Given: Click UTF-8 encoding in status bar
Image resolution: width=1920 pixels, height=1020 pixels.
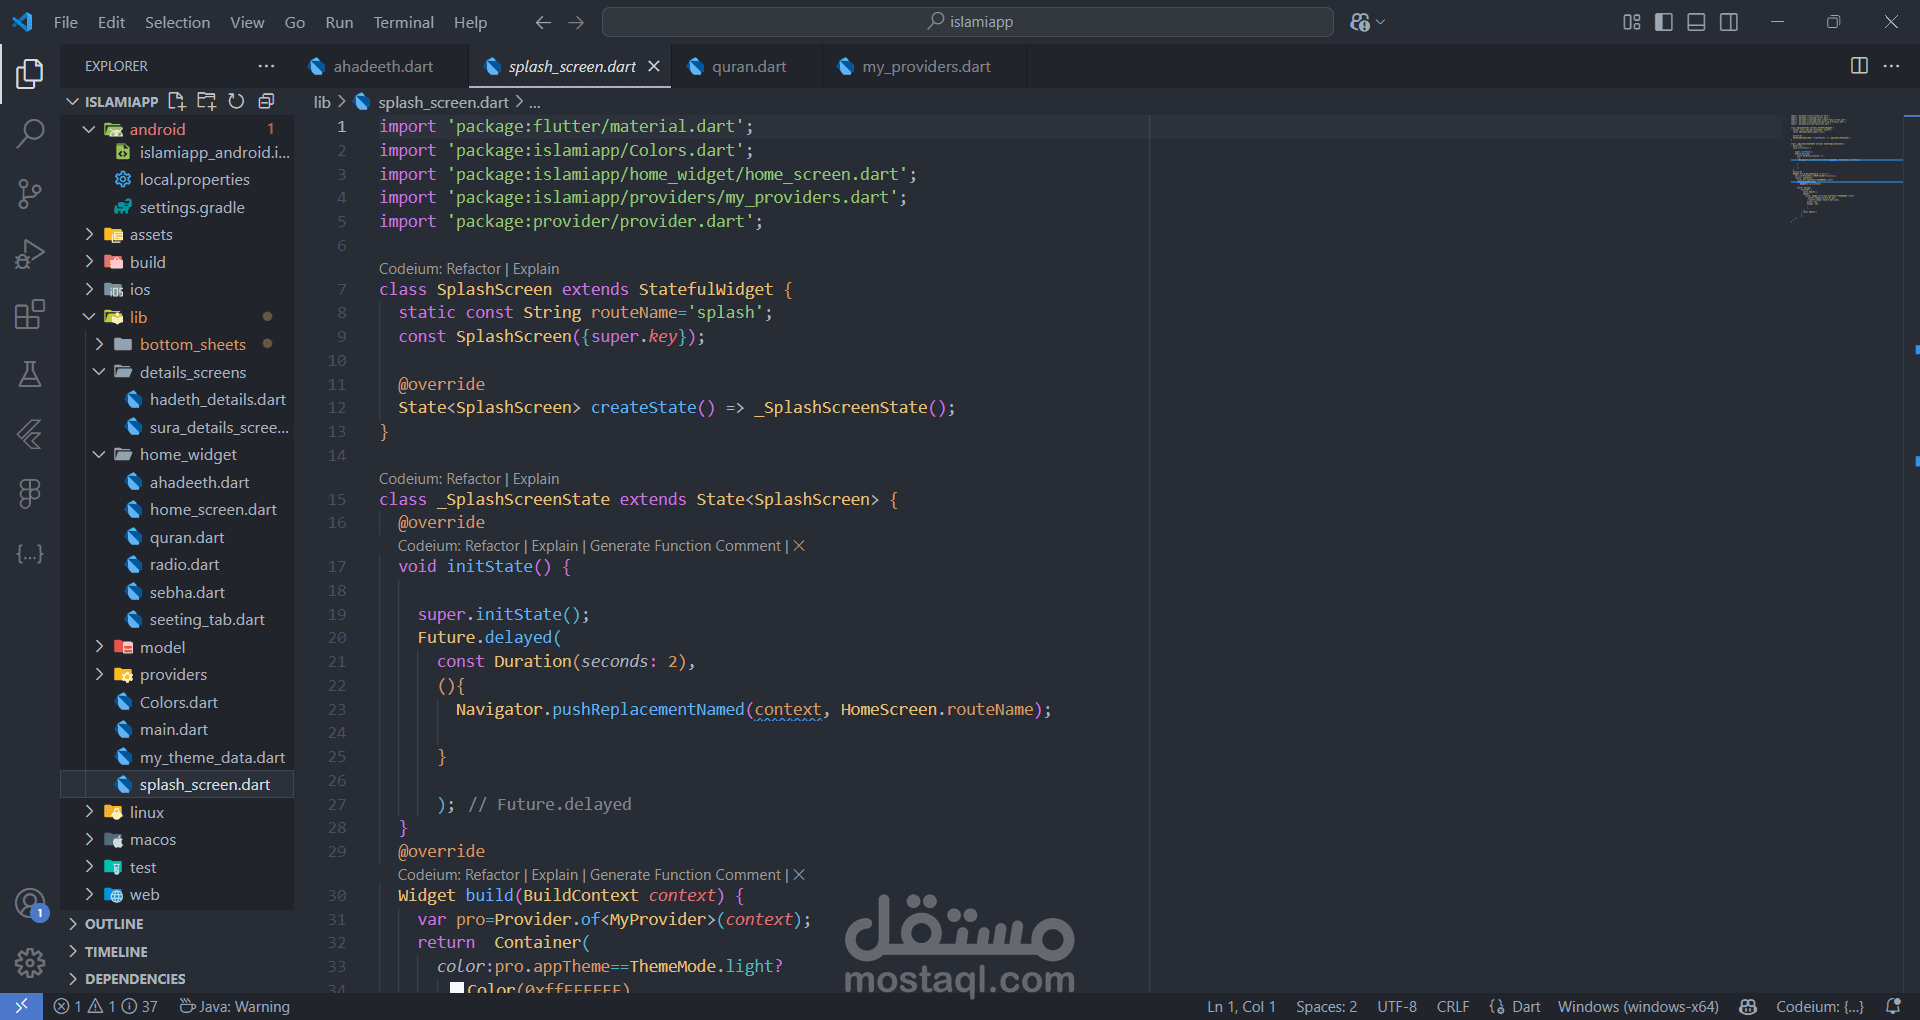Looking at the screenshot, I should point(1397,1006).
